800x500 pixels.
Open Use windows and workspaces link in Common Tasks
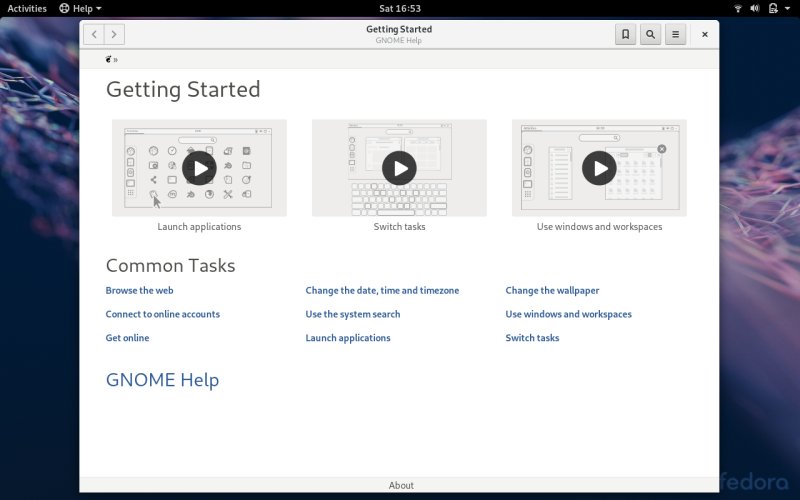pyautogui.click(x=568, y=314)
